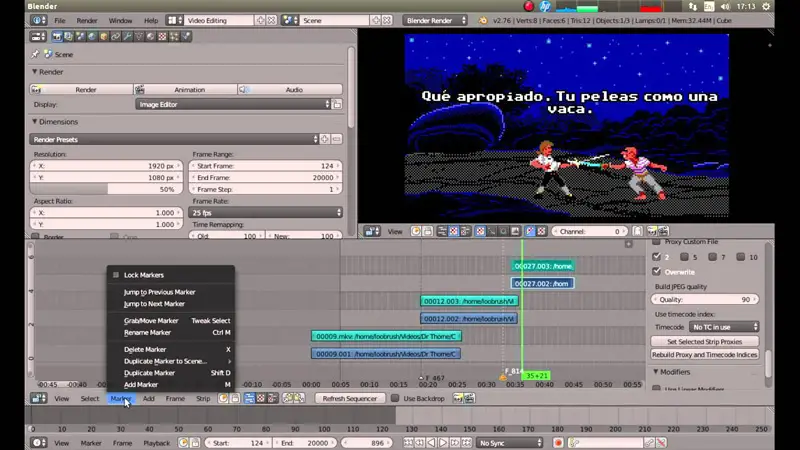The width and height of the screenshot is (800, 450).
Task: Toggle the Proxy Custom File checkbox
Action: (x=657, y=241)
